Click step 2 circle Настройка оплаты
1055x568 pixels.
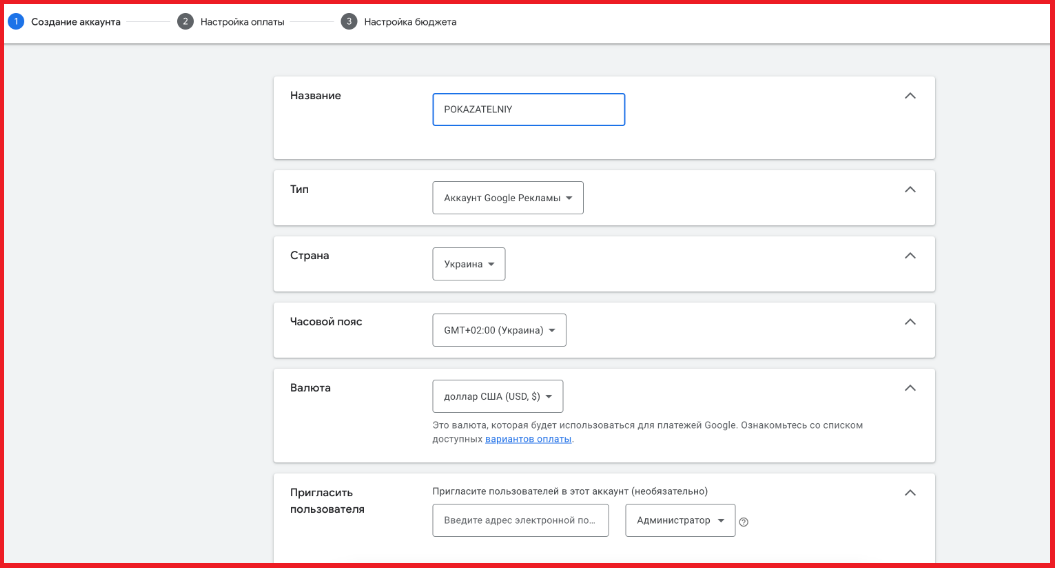tap(185, 21)
